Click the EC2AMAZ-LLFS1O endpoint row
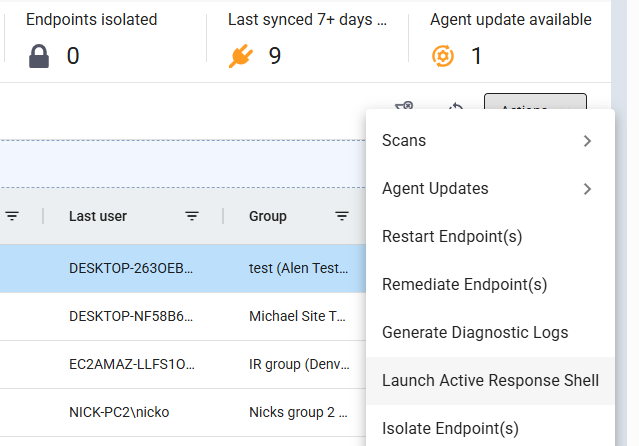Image resolution: width=639 pixels, height=446 pixels. (x=183, y=364)
